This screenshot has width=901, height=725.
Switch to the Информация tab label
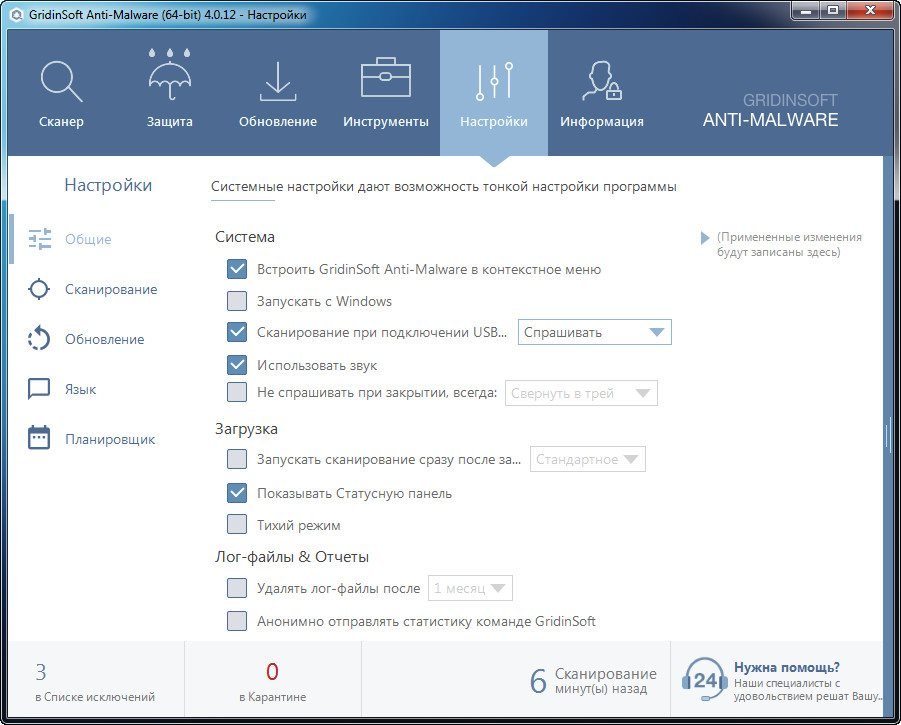pos(602,122)
